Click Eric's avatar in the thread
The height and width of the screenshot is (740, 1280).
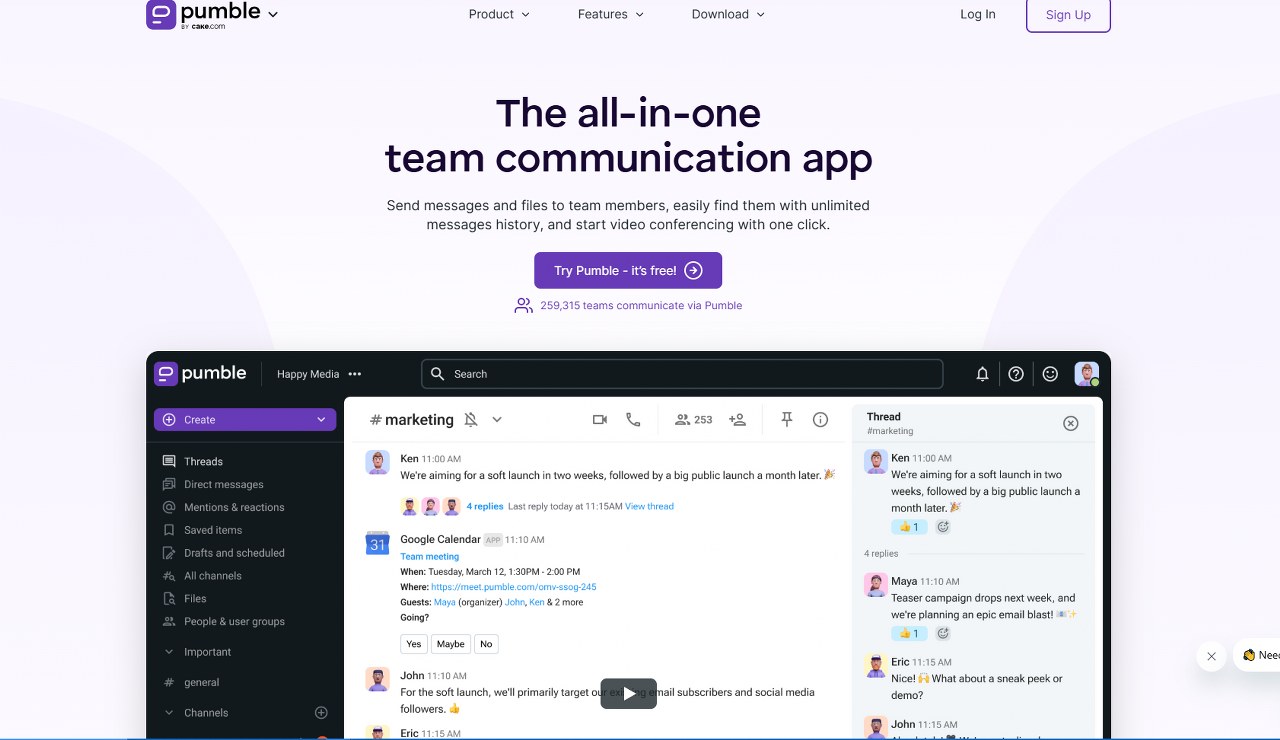[876, 666]
